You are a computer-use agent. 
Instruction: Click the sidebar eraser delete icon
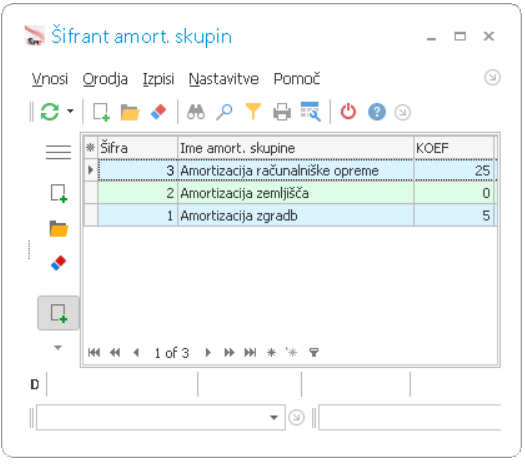click(x=59, y=263)
